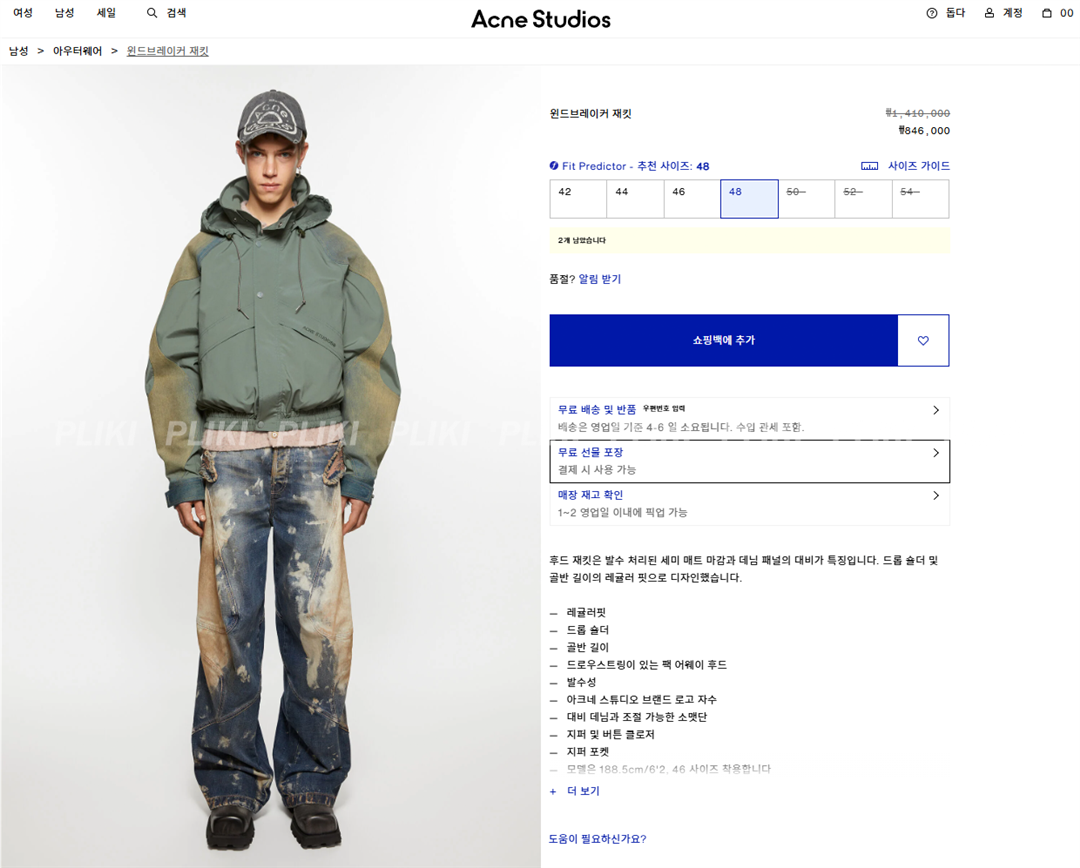This screenshot has width=1080, height=868.
Task: Click 쇼핑백에 추가 button
Action: [x=723, y=340]
